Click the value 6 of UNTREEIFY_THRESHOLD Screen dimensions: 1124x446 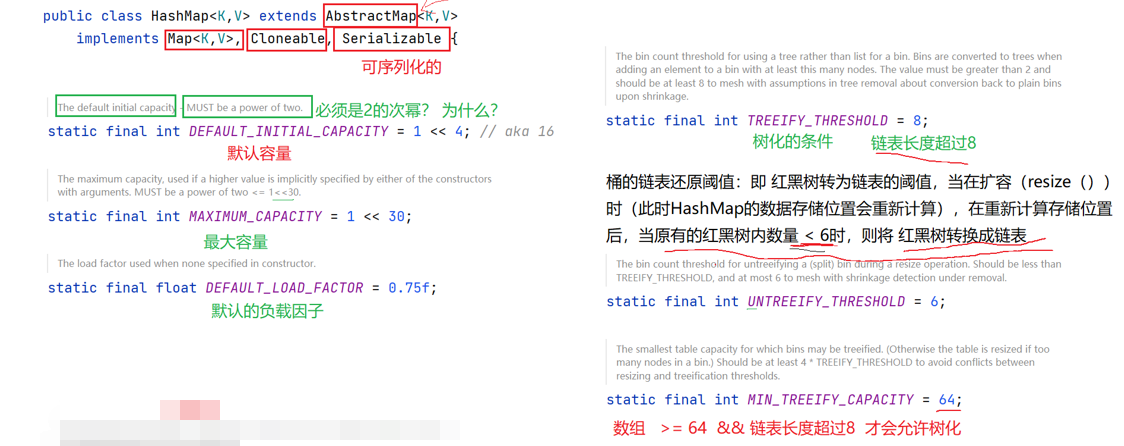point(934,302)
